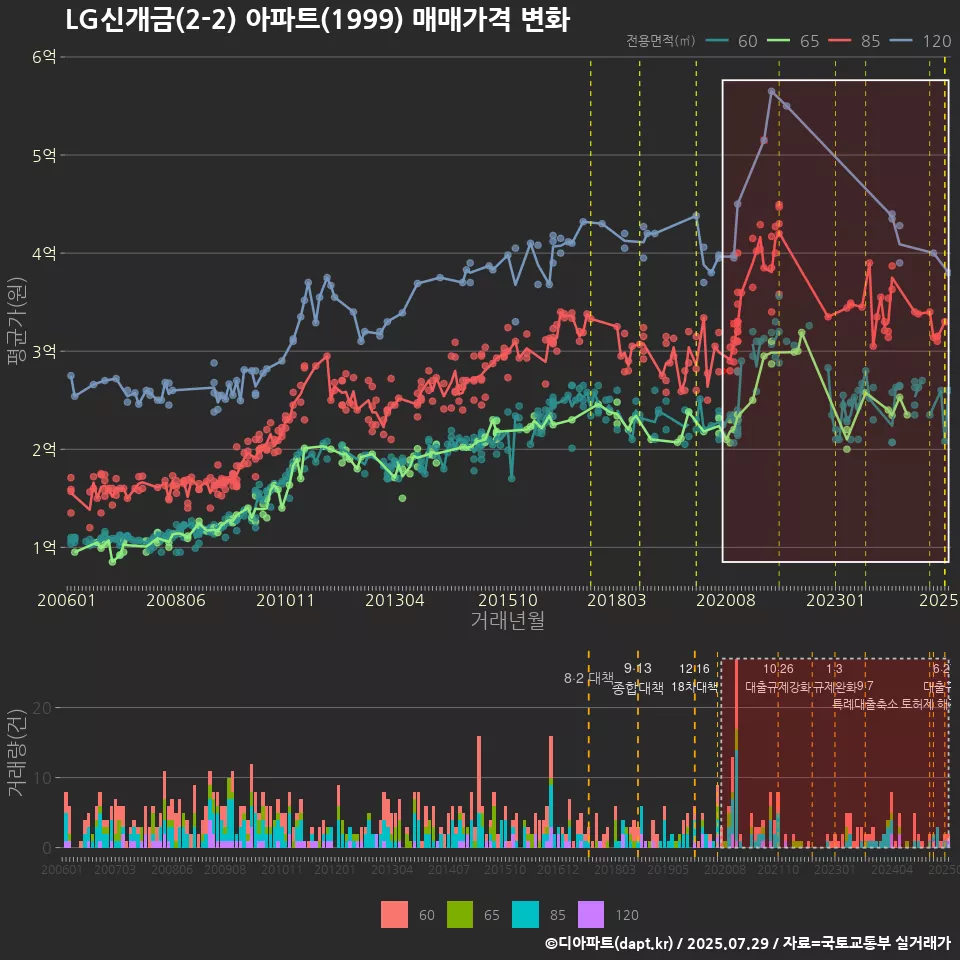This screenshot has height=960, width=960.
Task: Click the '201201' label on volume chart axis
Action: (334, 869)
